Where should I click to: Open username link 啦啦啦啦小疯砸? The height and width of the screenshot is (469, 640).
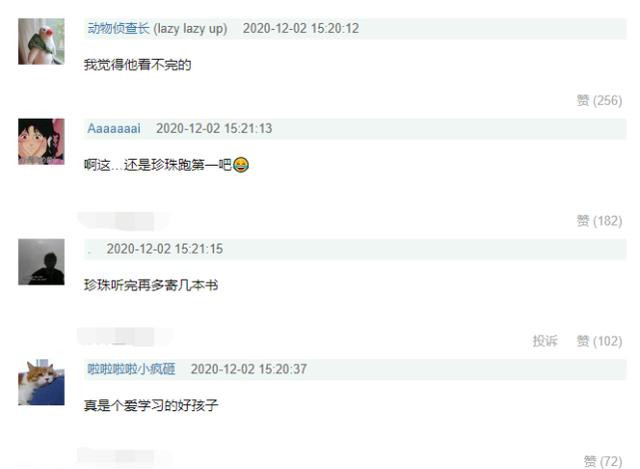pyautogui.click(x=131, y=369)
